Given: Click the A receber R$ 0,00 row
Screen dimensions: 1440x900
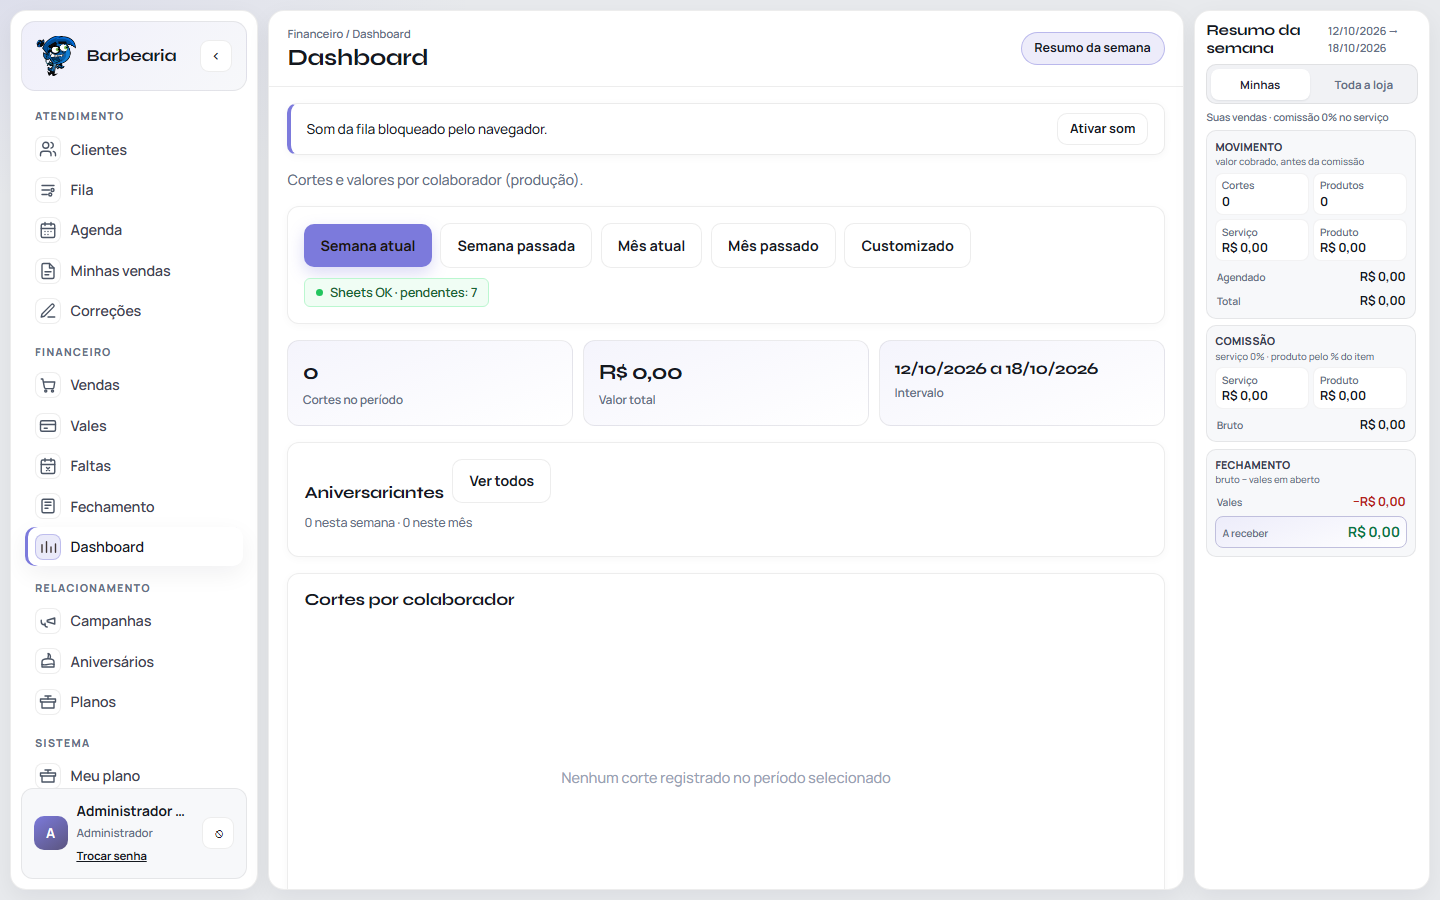Looking at the screenshot, I should [1311, 533].
